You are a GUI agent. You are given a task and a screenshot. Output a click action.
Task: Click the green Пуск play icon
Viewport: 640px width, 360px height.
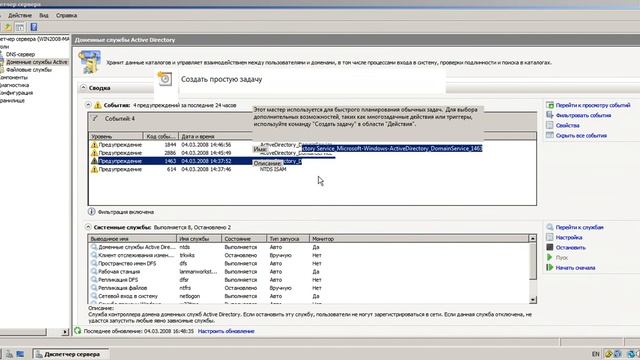pos(549,258)
